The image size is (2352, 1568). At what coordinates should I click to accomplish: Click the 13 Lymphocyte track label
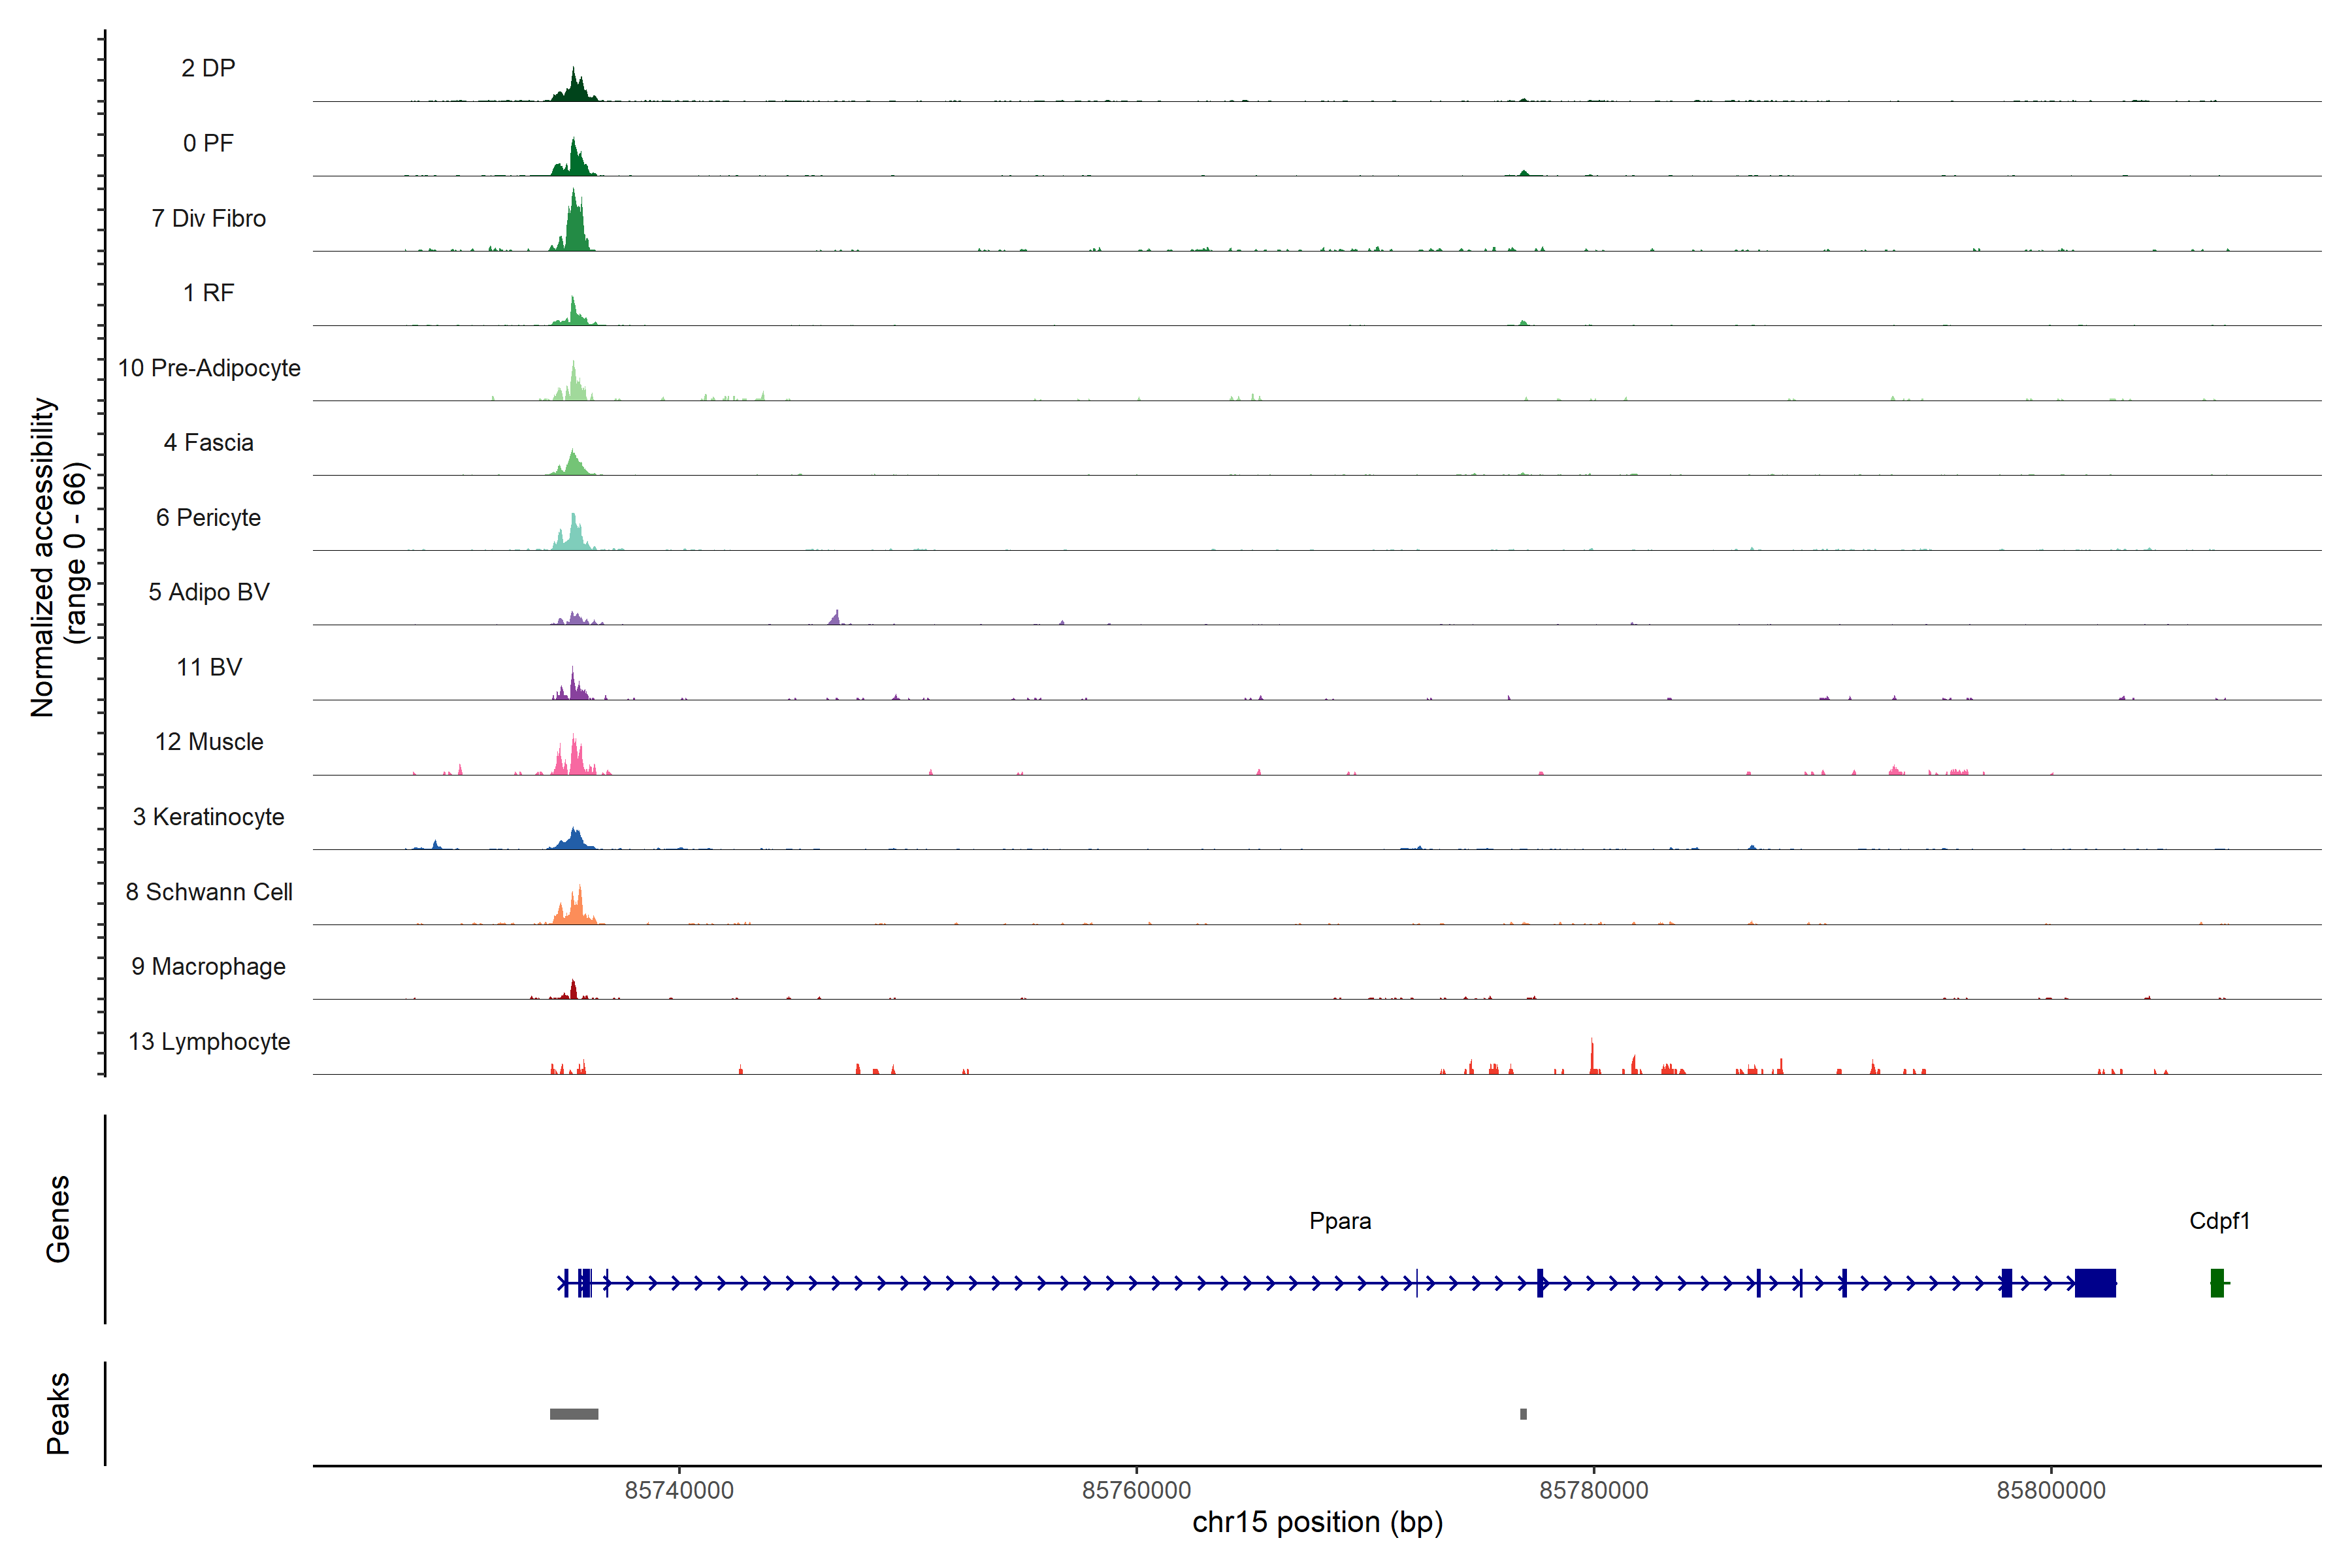[x=209, y=1041]
